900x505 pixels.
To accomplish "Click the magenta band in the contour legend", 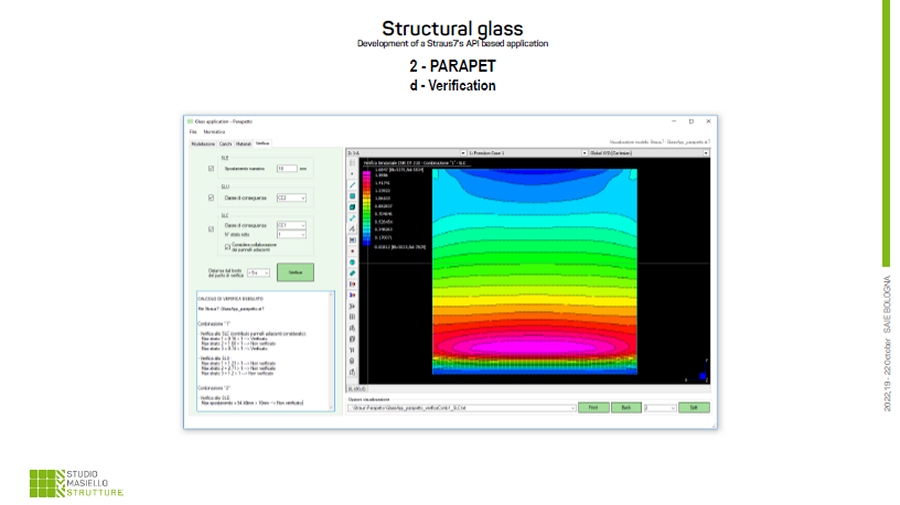I will (366, 175).
